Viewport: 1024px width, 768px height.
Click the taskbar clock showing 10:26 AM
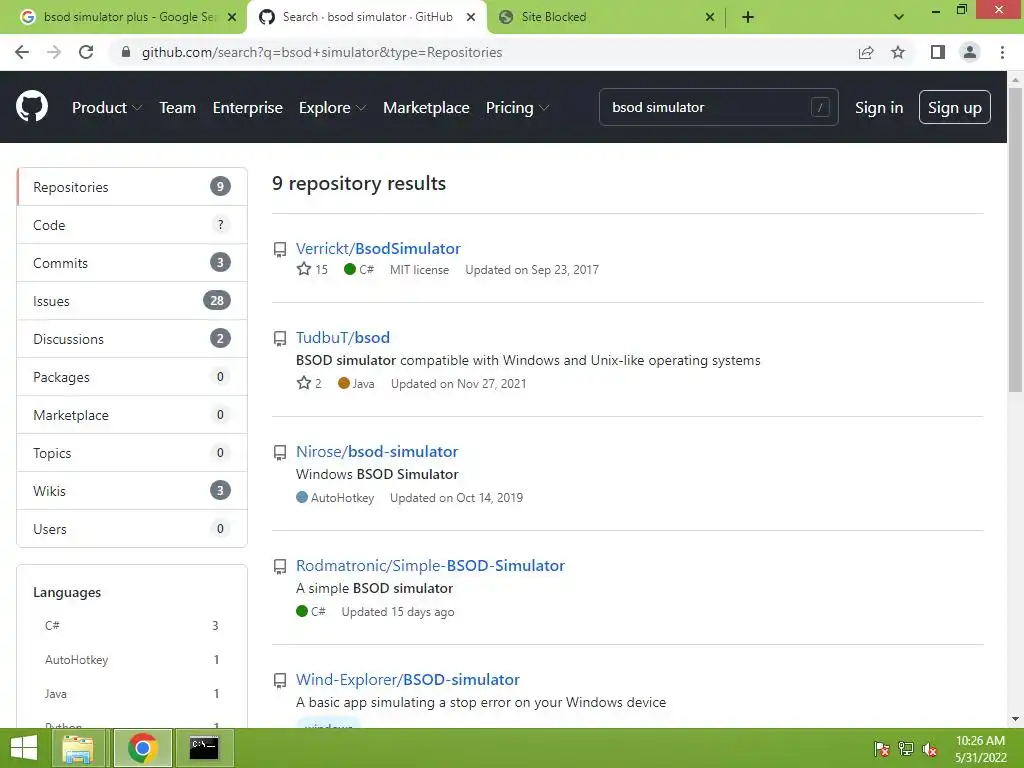coord(980,741)
